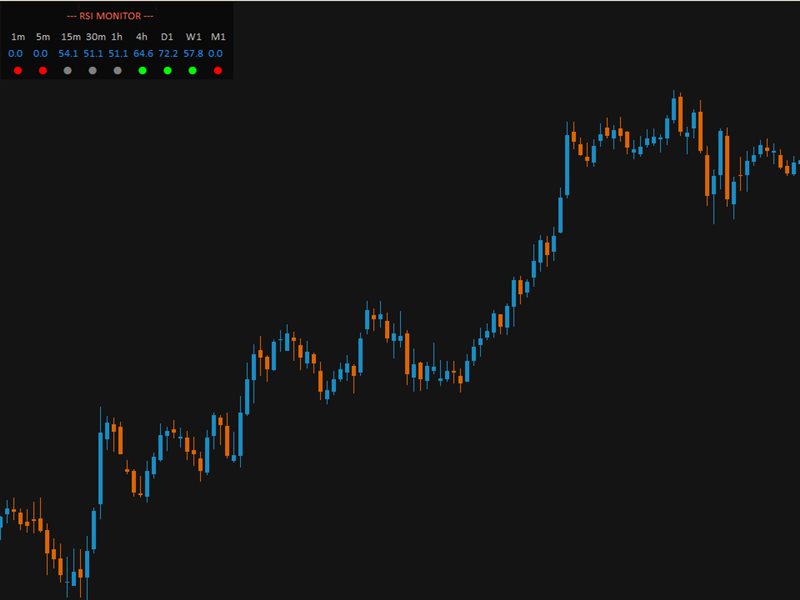800x600 pixels.
Task: Click the gray status dot under 1h
Action: 117,70
